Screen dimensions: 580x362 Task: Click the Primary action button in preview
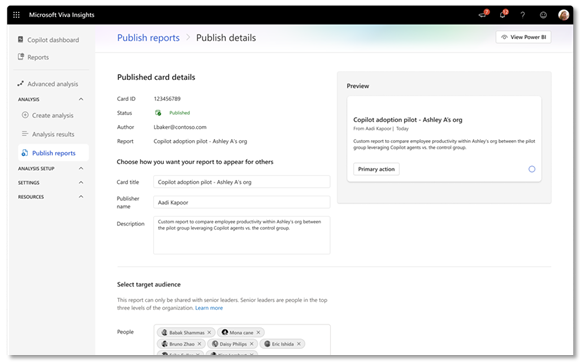376,169
